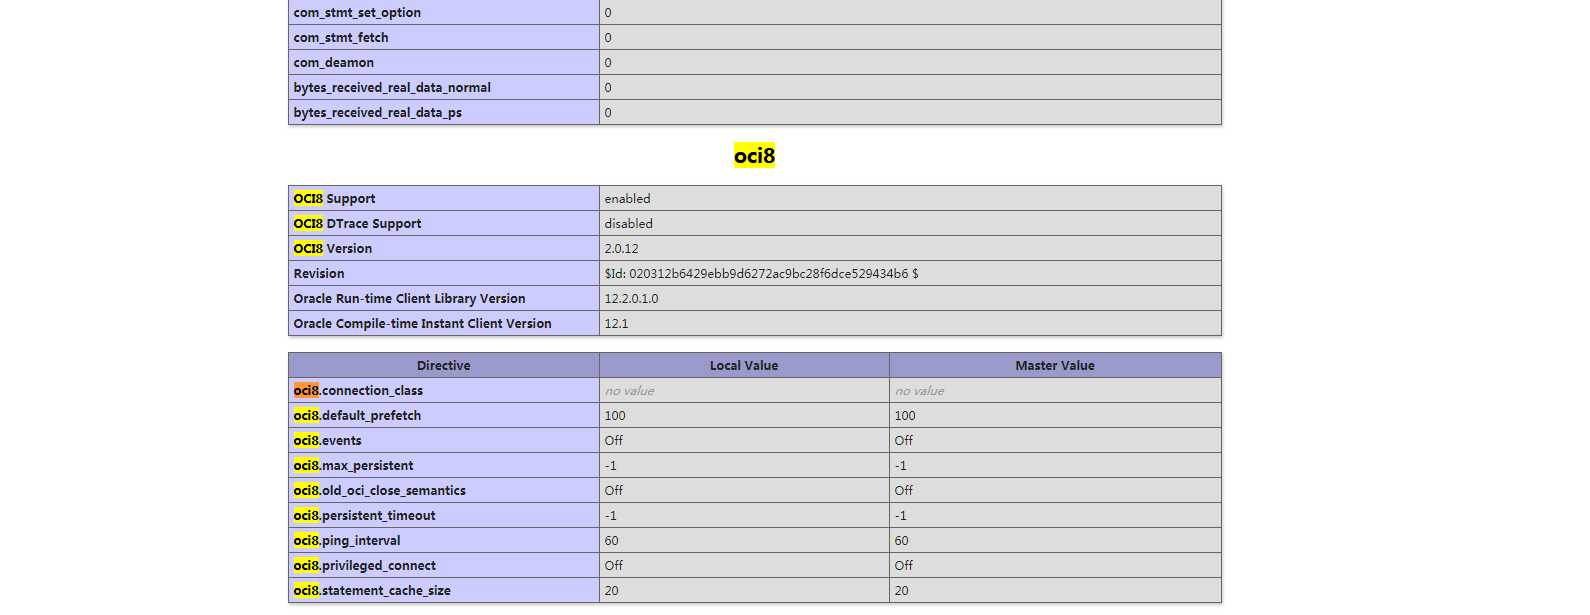Viewport: 1590px width, 615px height.
Task: Select the 'disabled' DTrace Support value
Action: point(628,223)
